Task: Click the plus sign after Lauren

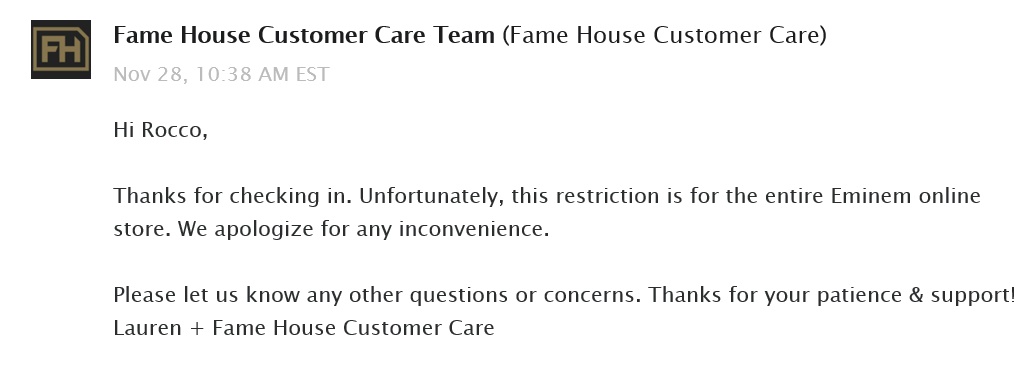Action: pyautogui.click(x=197, y=328)
